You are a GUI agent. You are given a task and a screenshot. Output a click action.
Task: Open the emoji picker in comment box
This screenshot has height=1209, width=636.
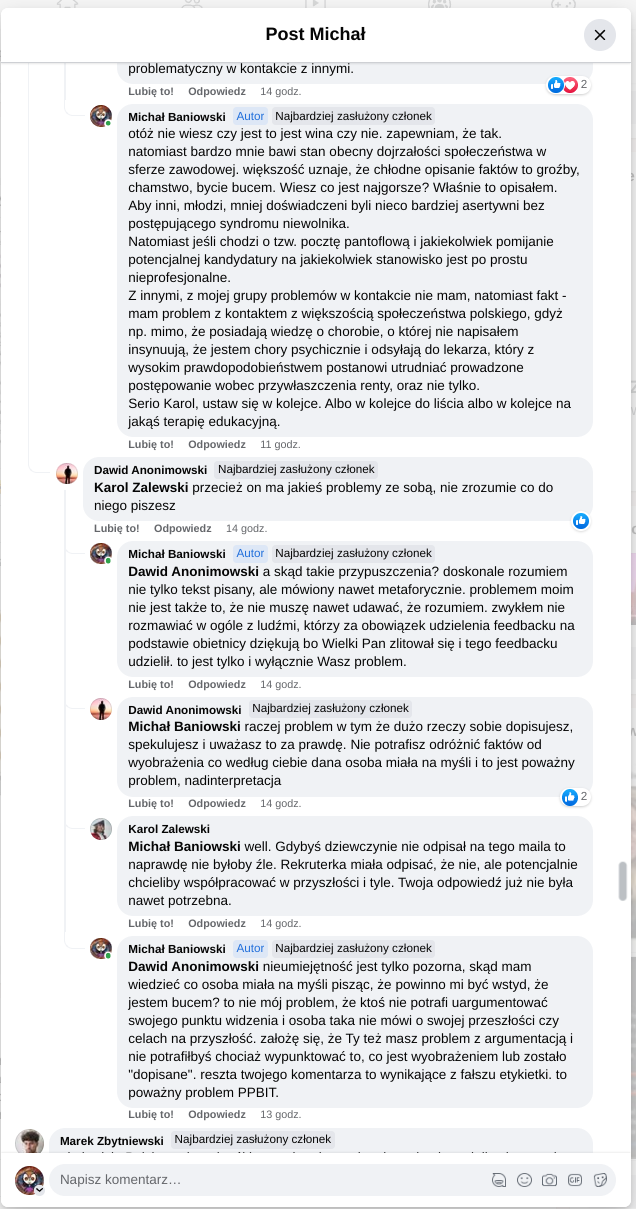coord(524,1180)
